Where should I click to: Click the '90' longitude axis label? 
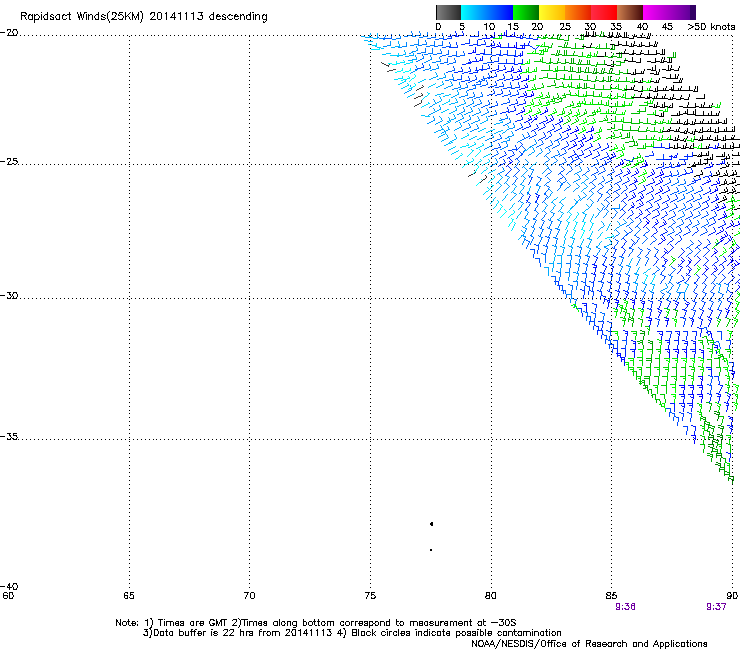[x=732, y=596]
